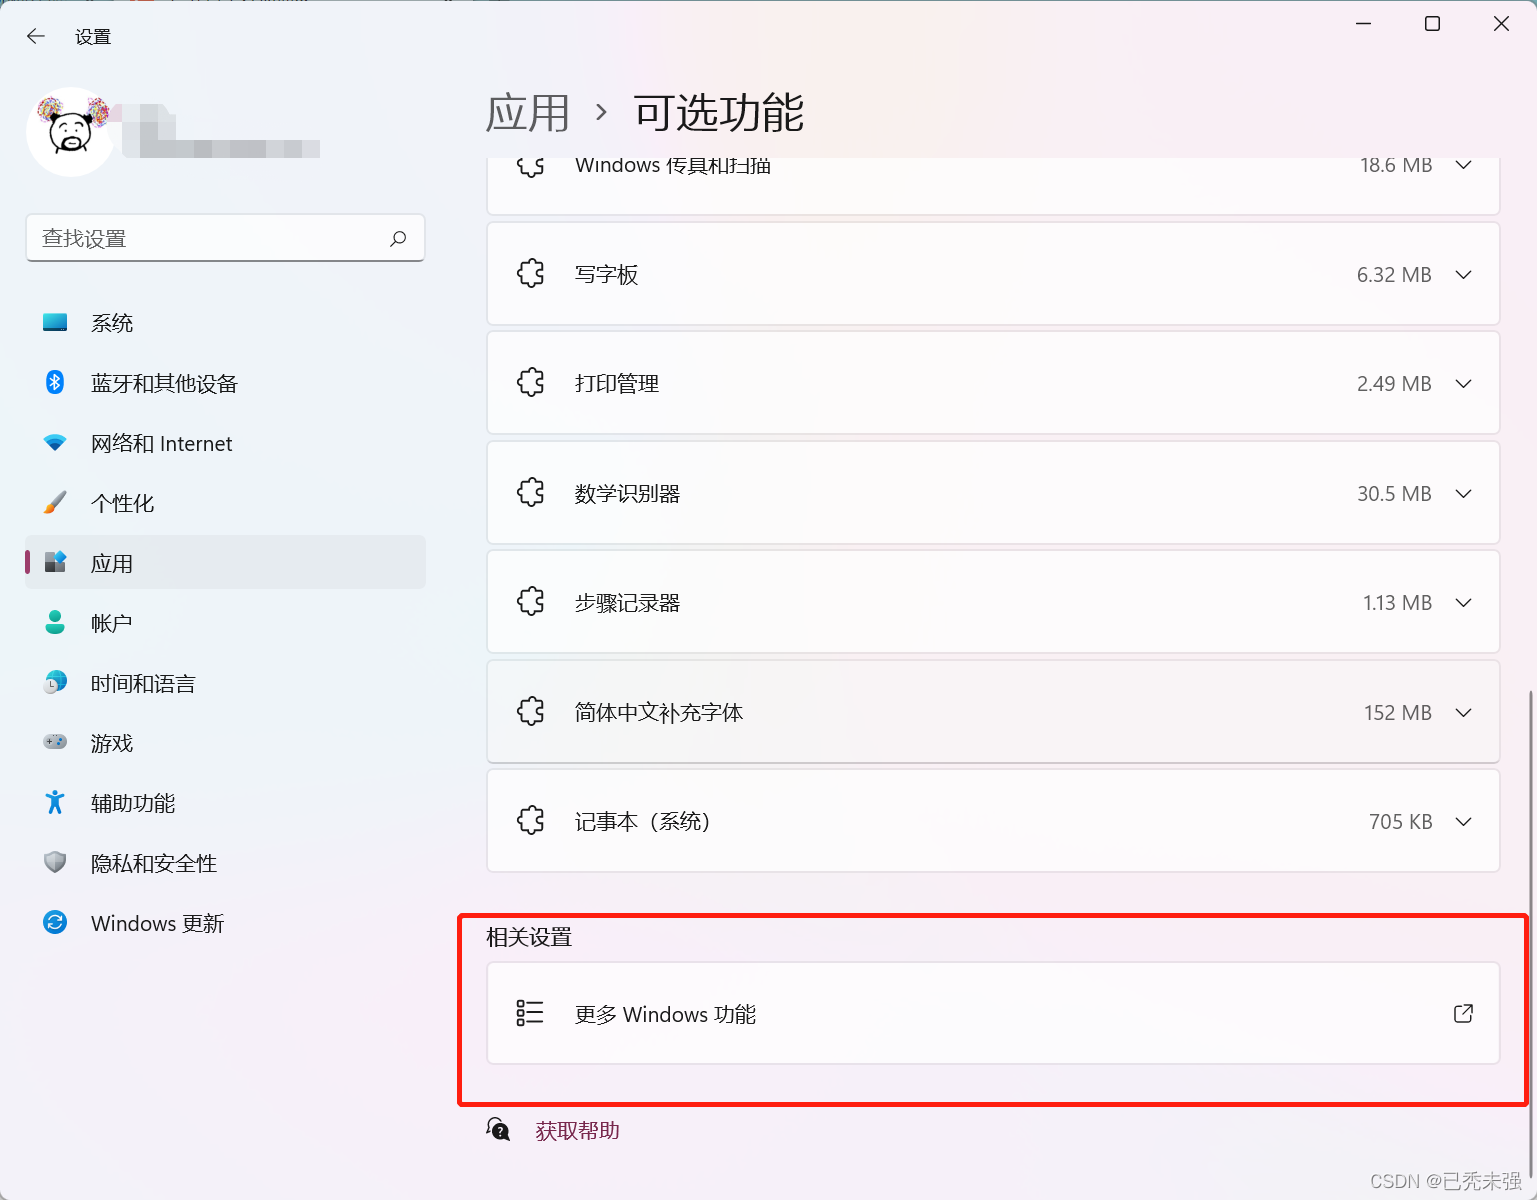This screenshot has height=1200, width=1537.
Task: Click the 简体中文补充字体 feature name
Action: pyautogui.click(x=659, y=712)
